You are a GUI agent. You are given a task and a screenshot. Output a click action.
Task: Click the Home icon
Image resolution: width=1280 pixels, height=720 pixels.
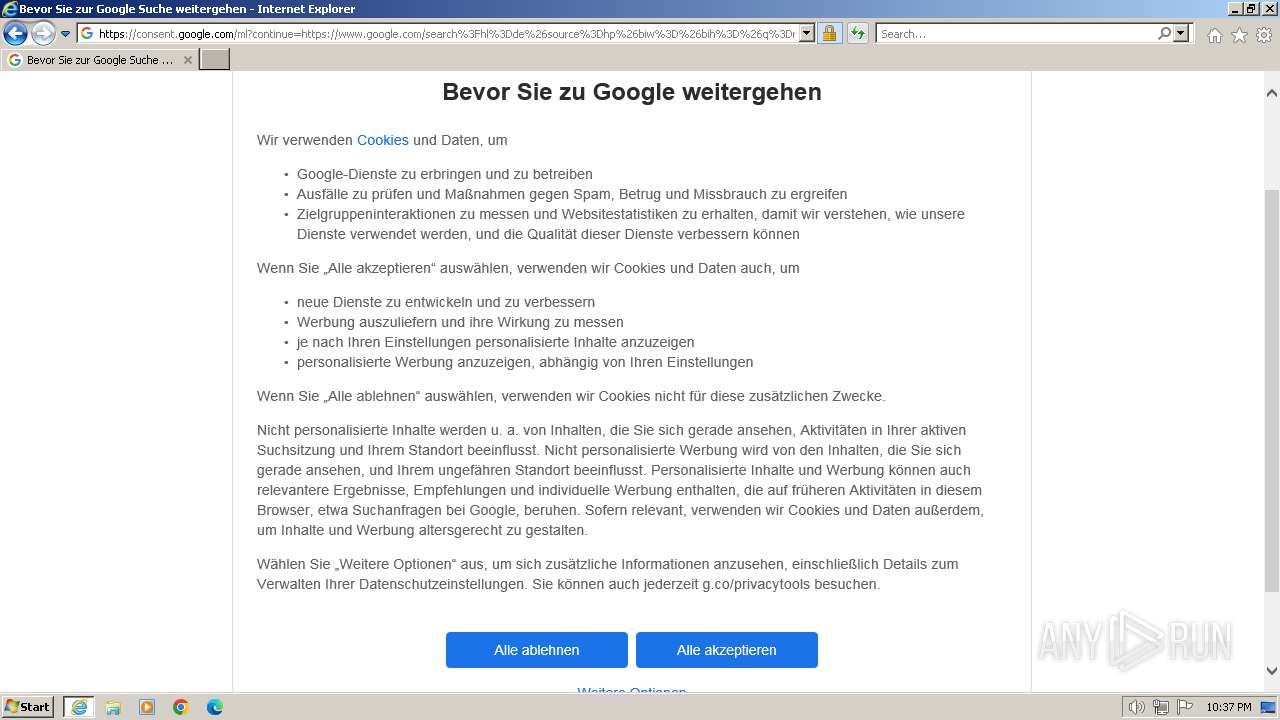pos(1214,35)
